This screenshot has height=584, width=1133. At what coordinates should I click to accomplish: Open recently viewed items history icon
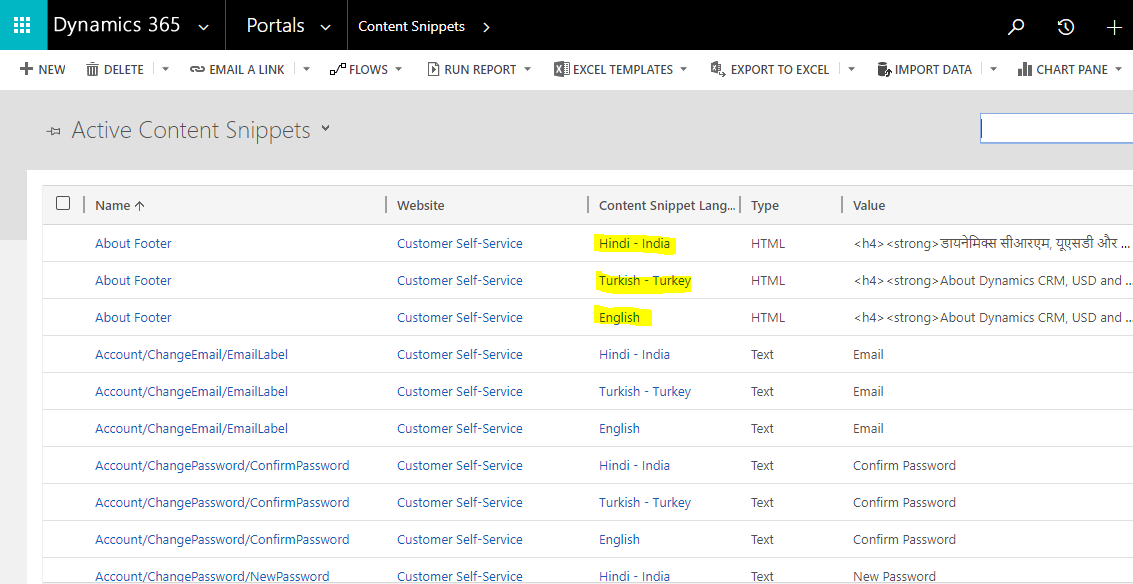click(1064, 27)
